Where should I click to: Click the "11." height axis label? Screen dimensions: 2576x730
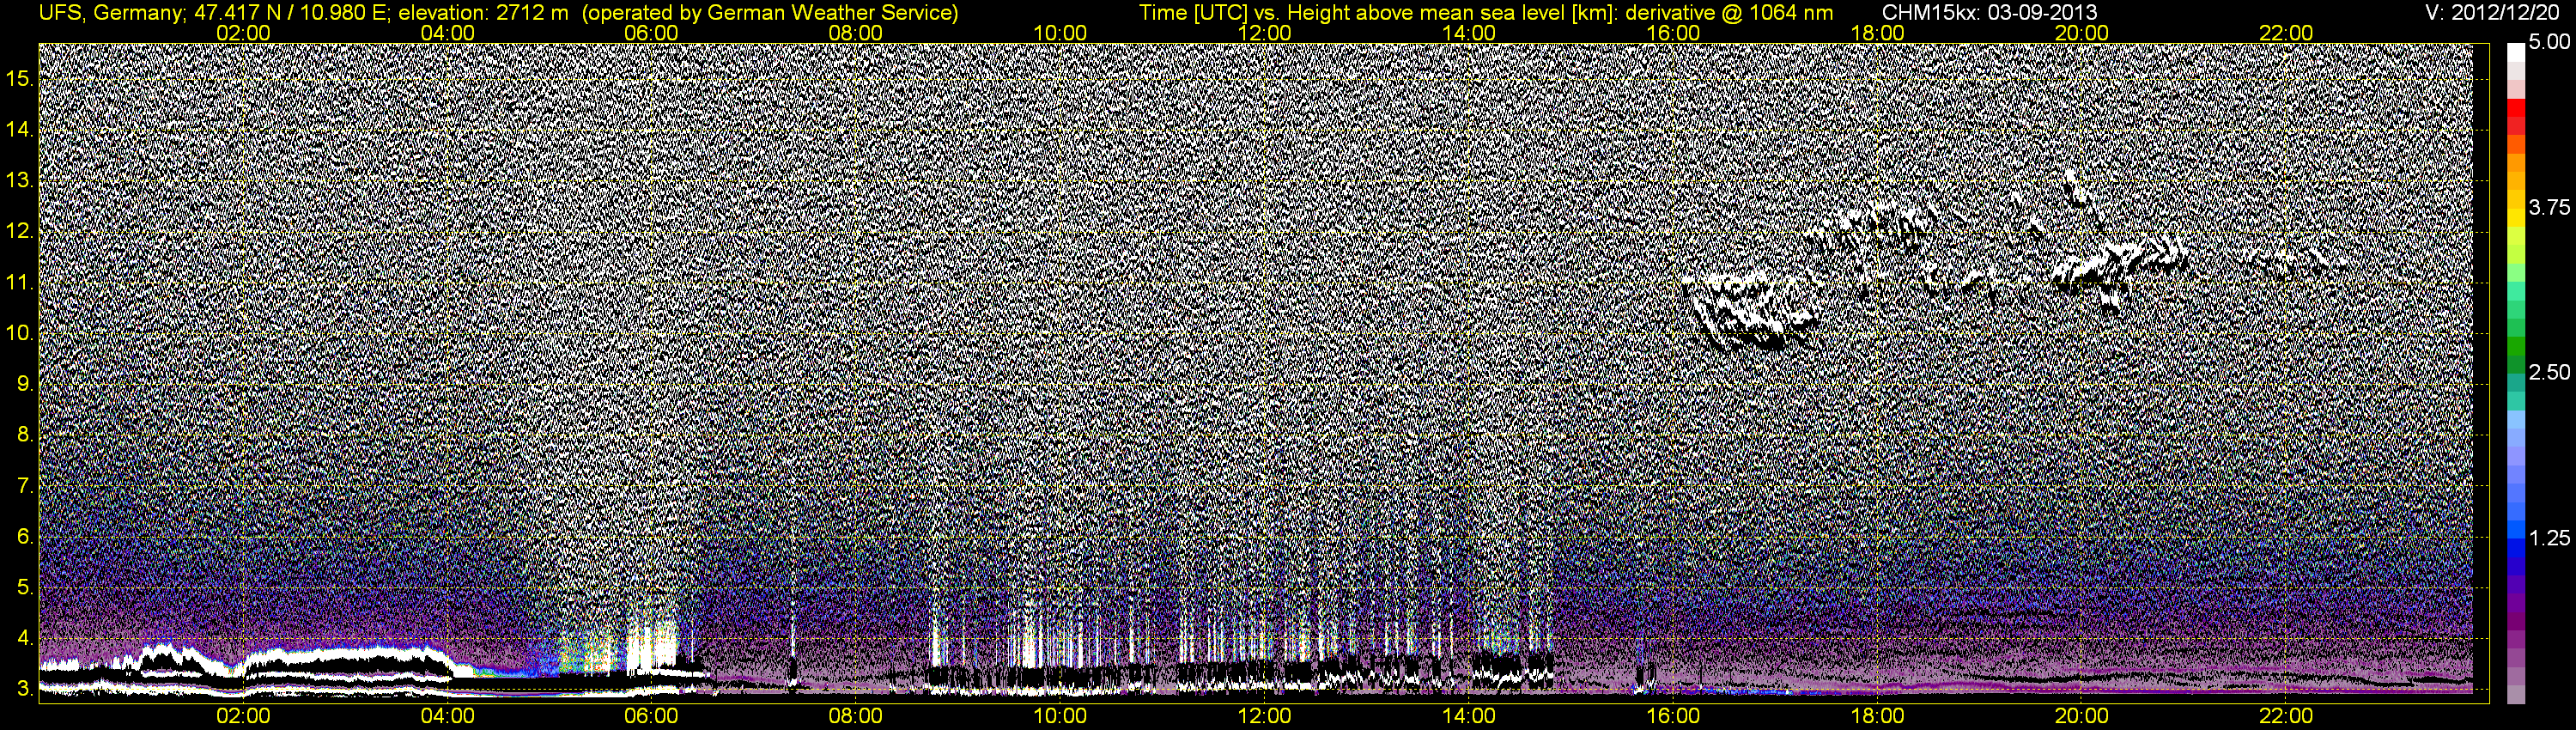pos(21,282)
